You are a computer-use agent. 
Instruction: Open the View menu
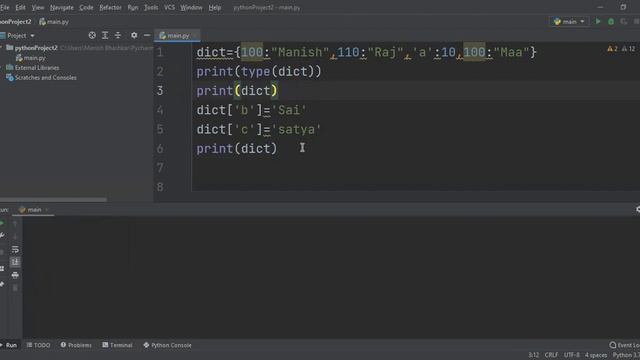pos(38,7)
